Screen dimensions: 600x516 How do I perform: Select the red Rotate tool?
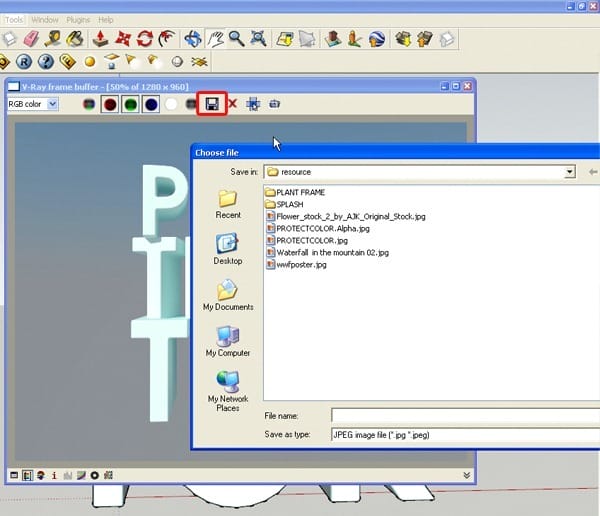point(145,39)
